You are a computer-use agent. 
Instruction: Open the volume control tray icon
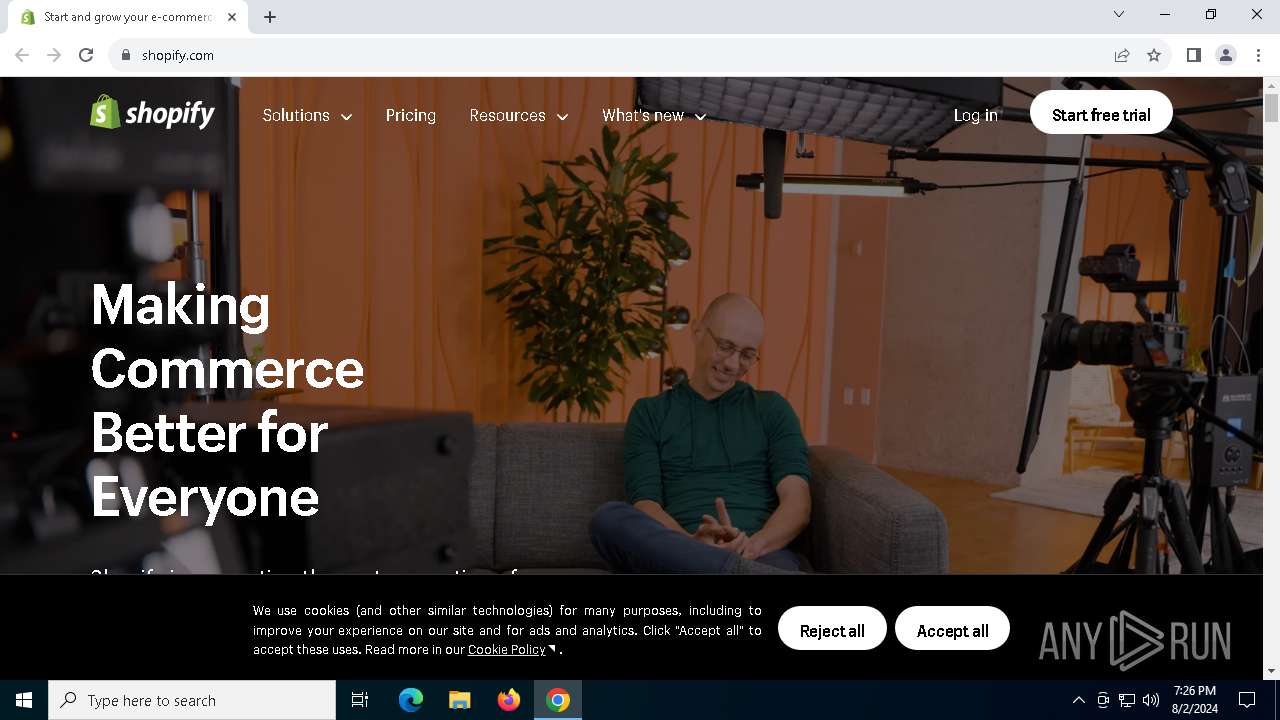tap(1151, 700)
